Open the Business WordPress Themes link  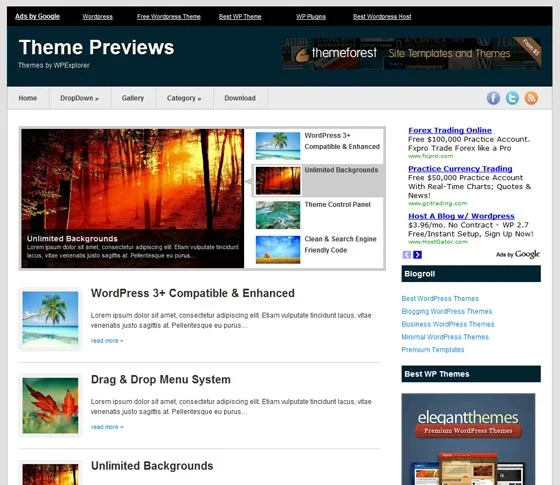448,324
